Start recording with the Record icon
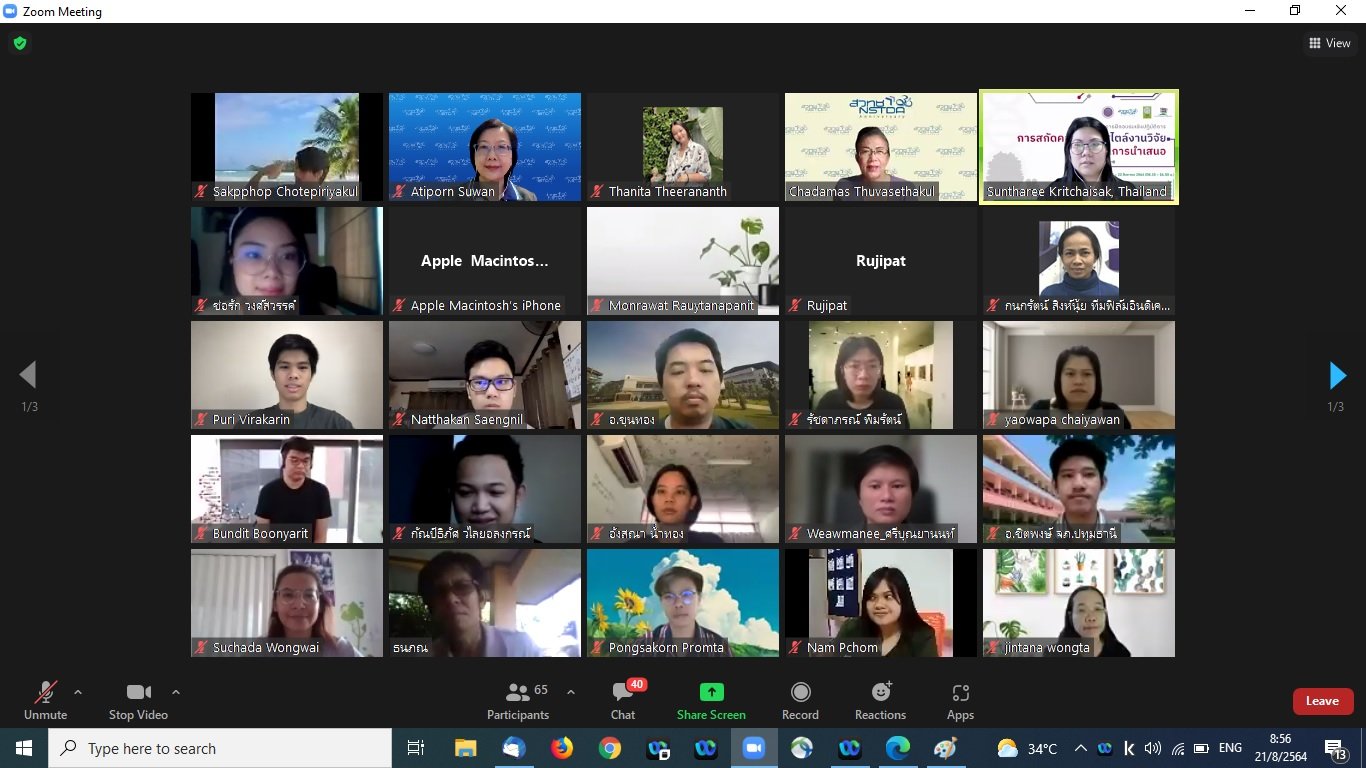 coord(800,692)
